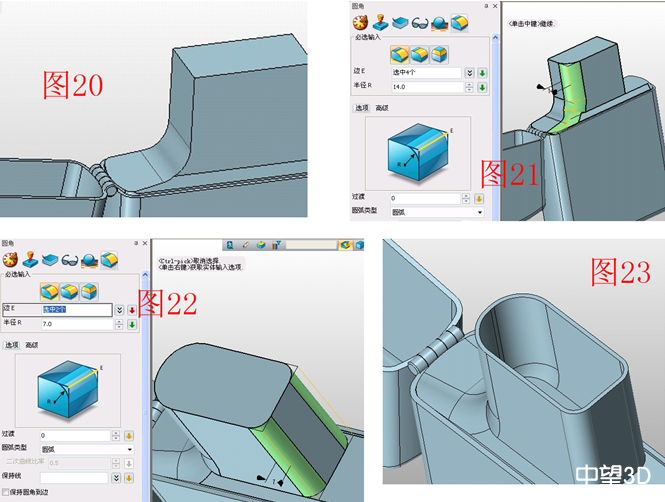Select third fillet type icon in Fig. 21 panel
The height and width of the screenshot is (502, 665).
439,54
